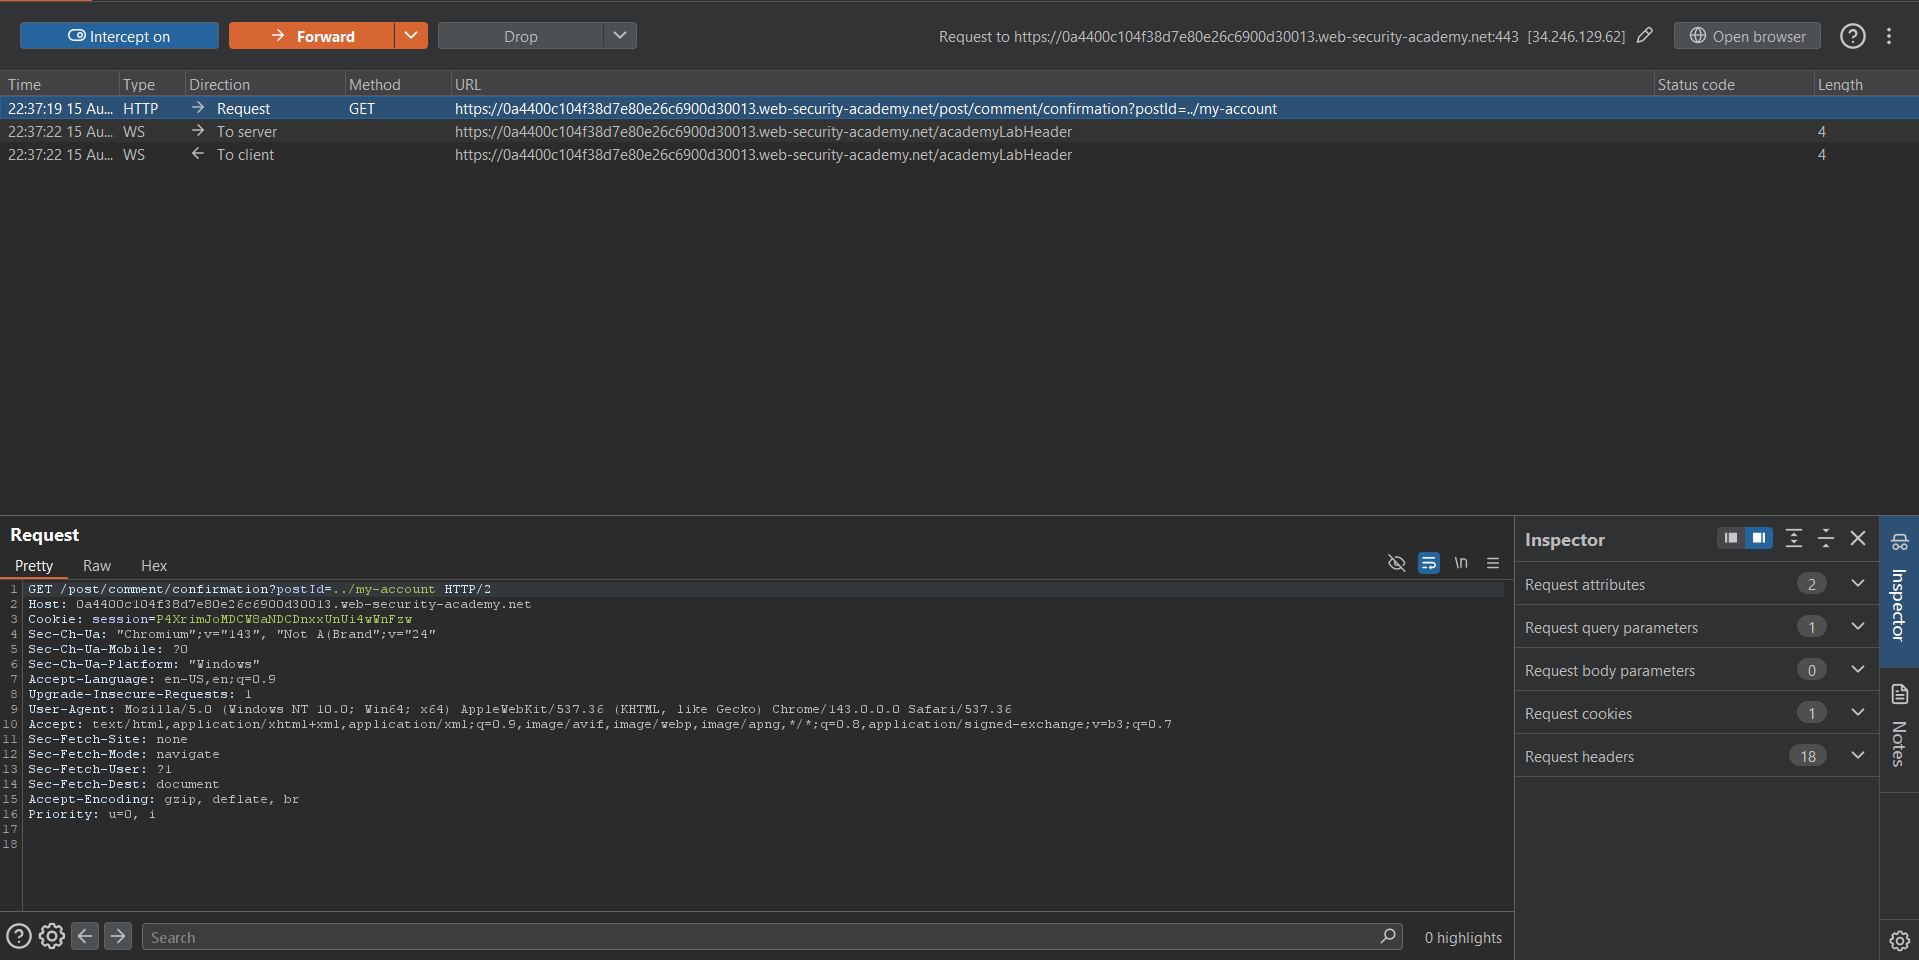Select the GET confirmation request row

tap(959, 108)
